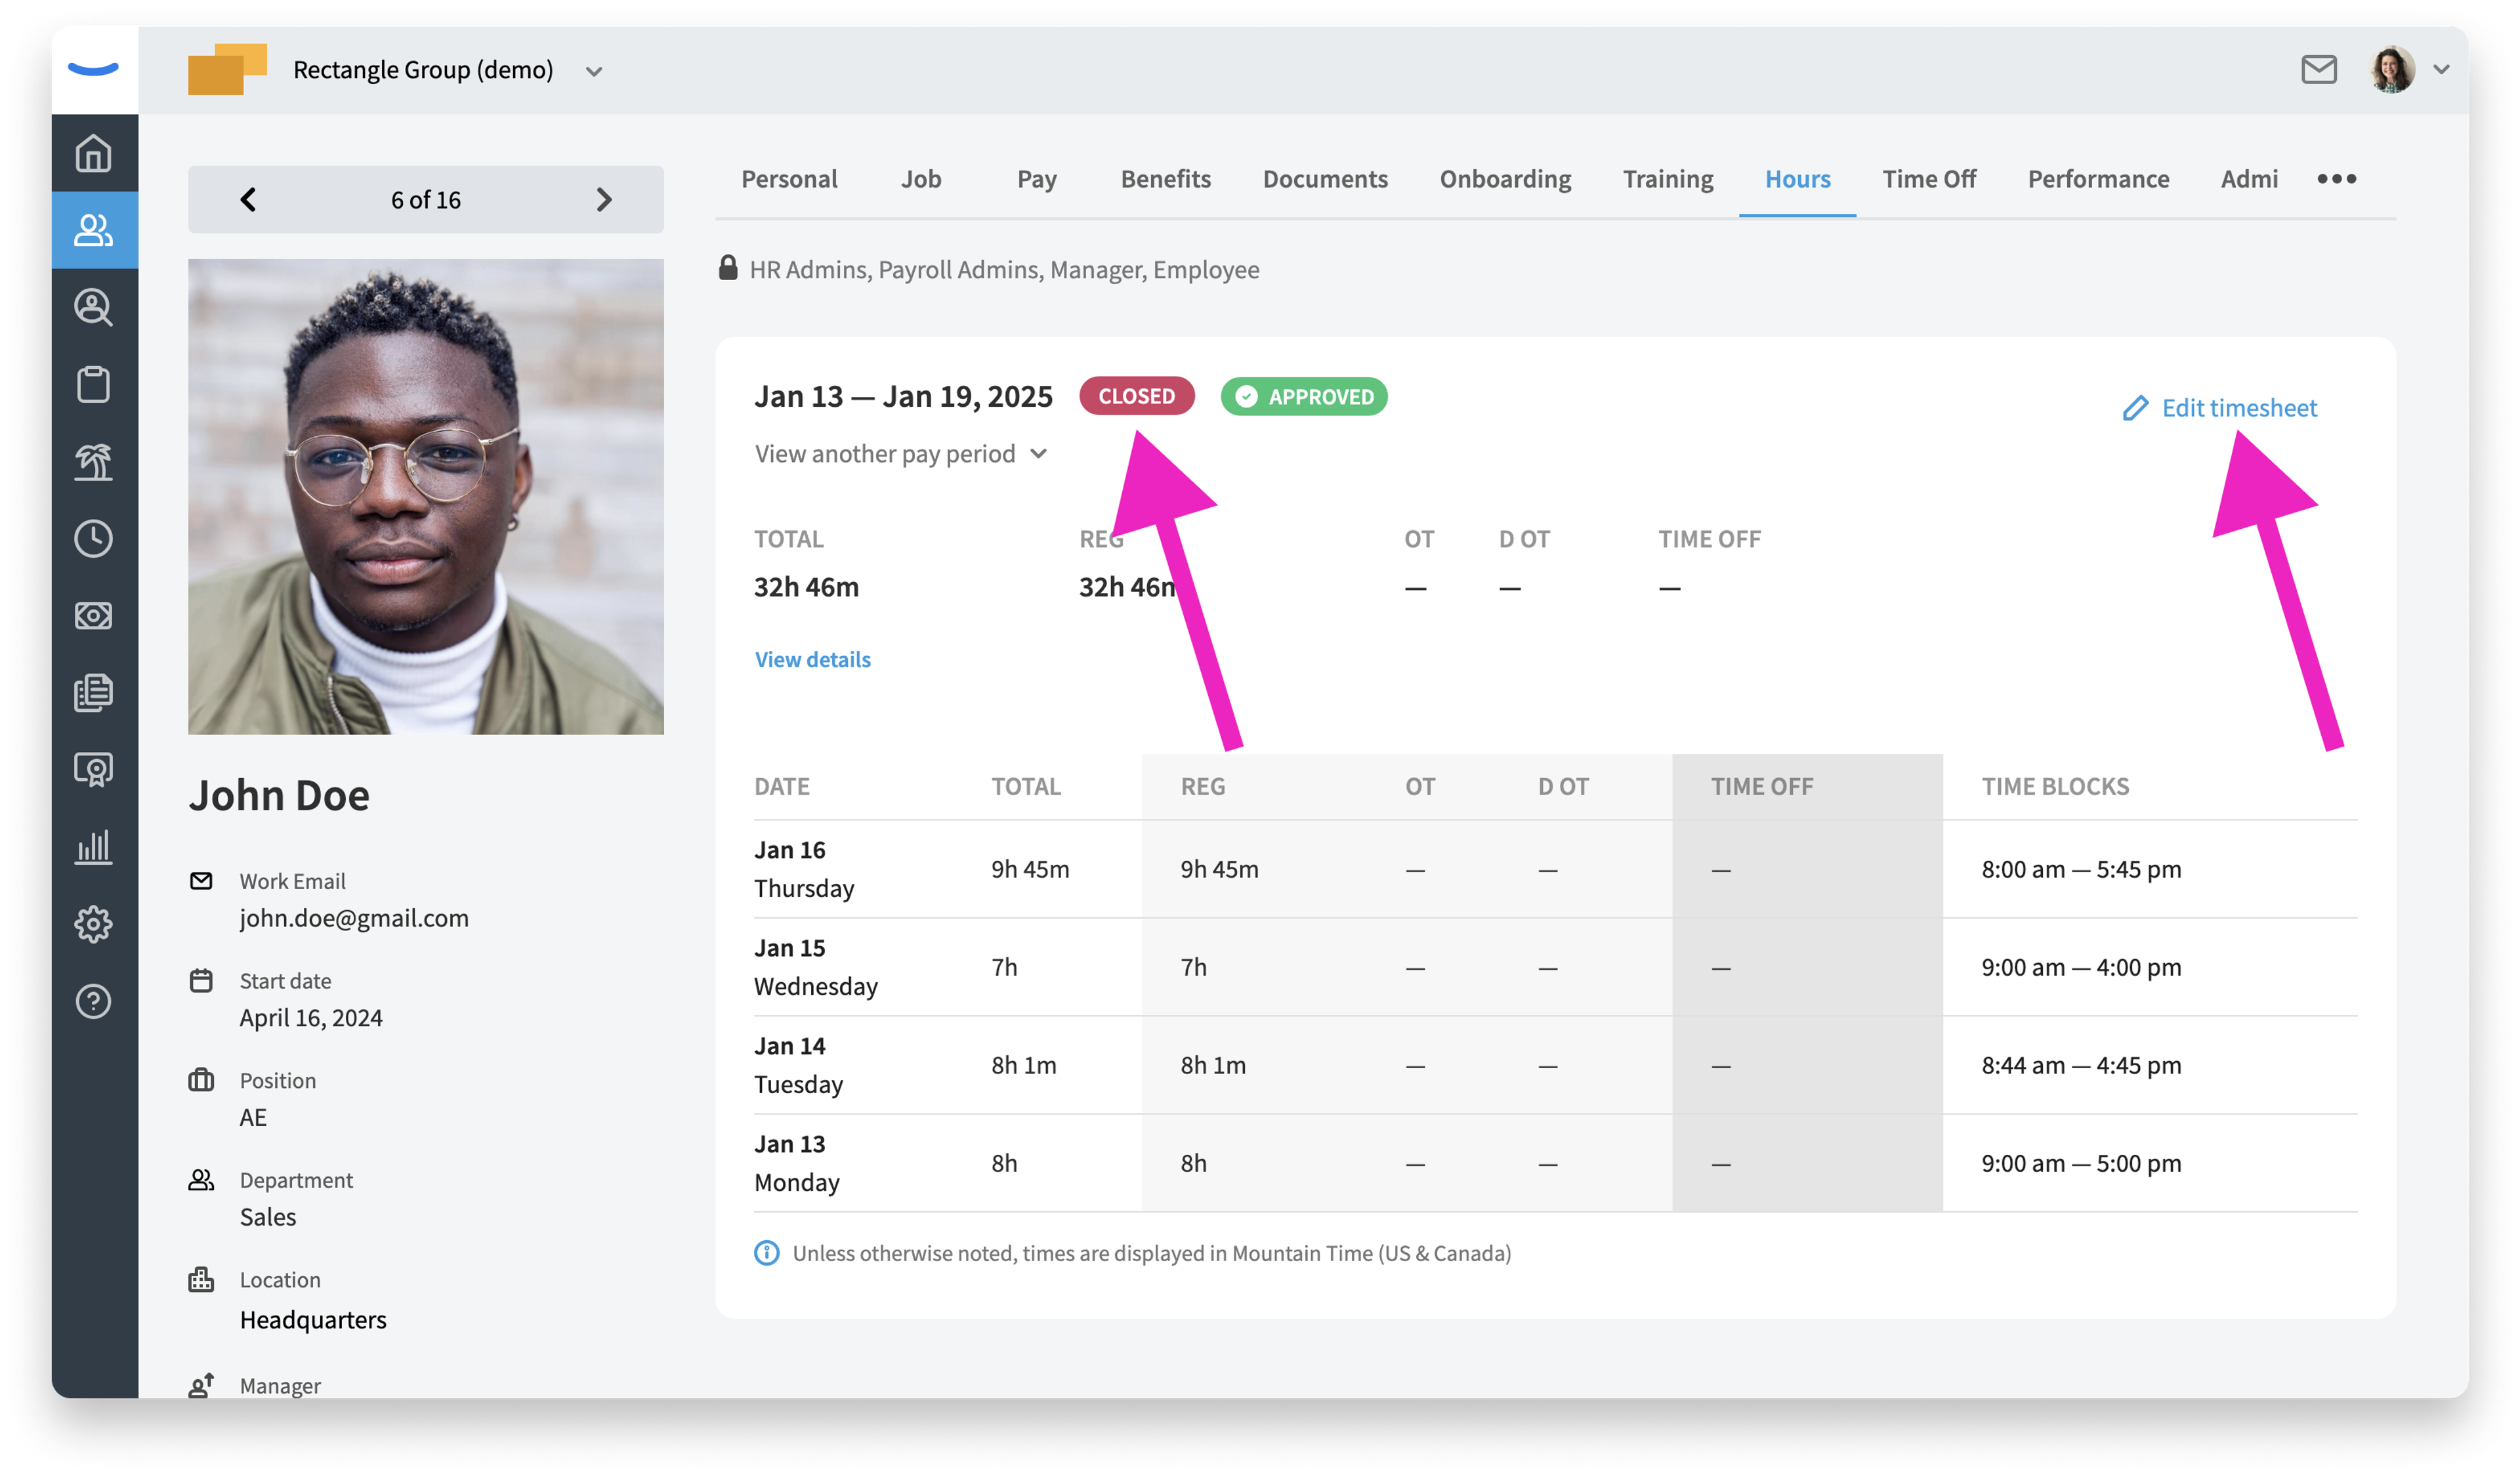Click John Doe's profile photo
This screenshot has width=2520, height=1475.
[x=425, y=496]
